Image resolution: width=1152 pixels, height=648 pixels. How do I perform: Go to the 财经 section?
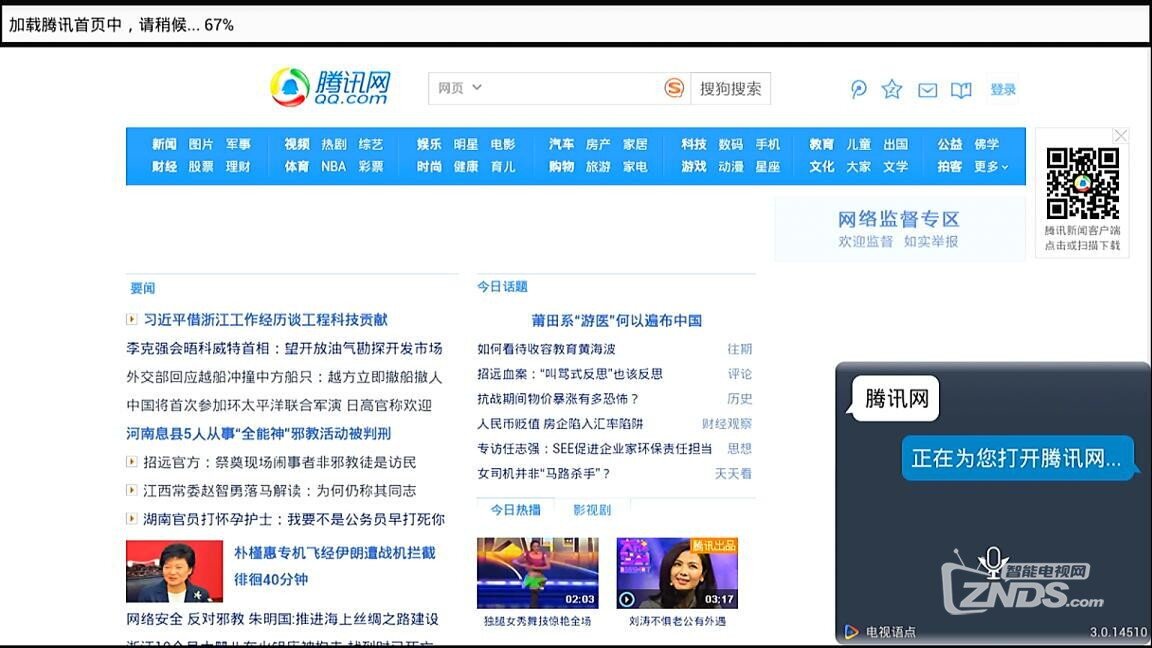click(164, 167)
